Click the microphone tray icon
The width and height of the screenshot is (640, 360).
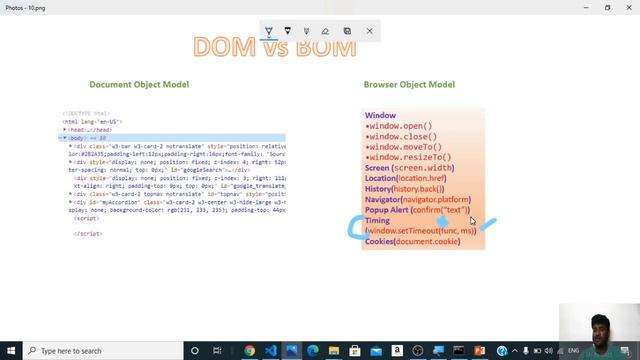(526, 351)
